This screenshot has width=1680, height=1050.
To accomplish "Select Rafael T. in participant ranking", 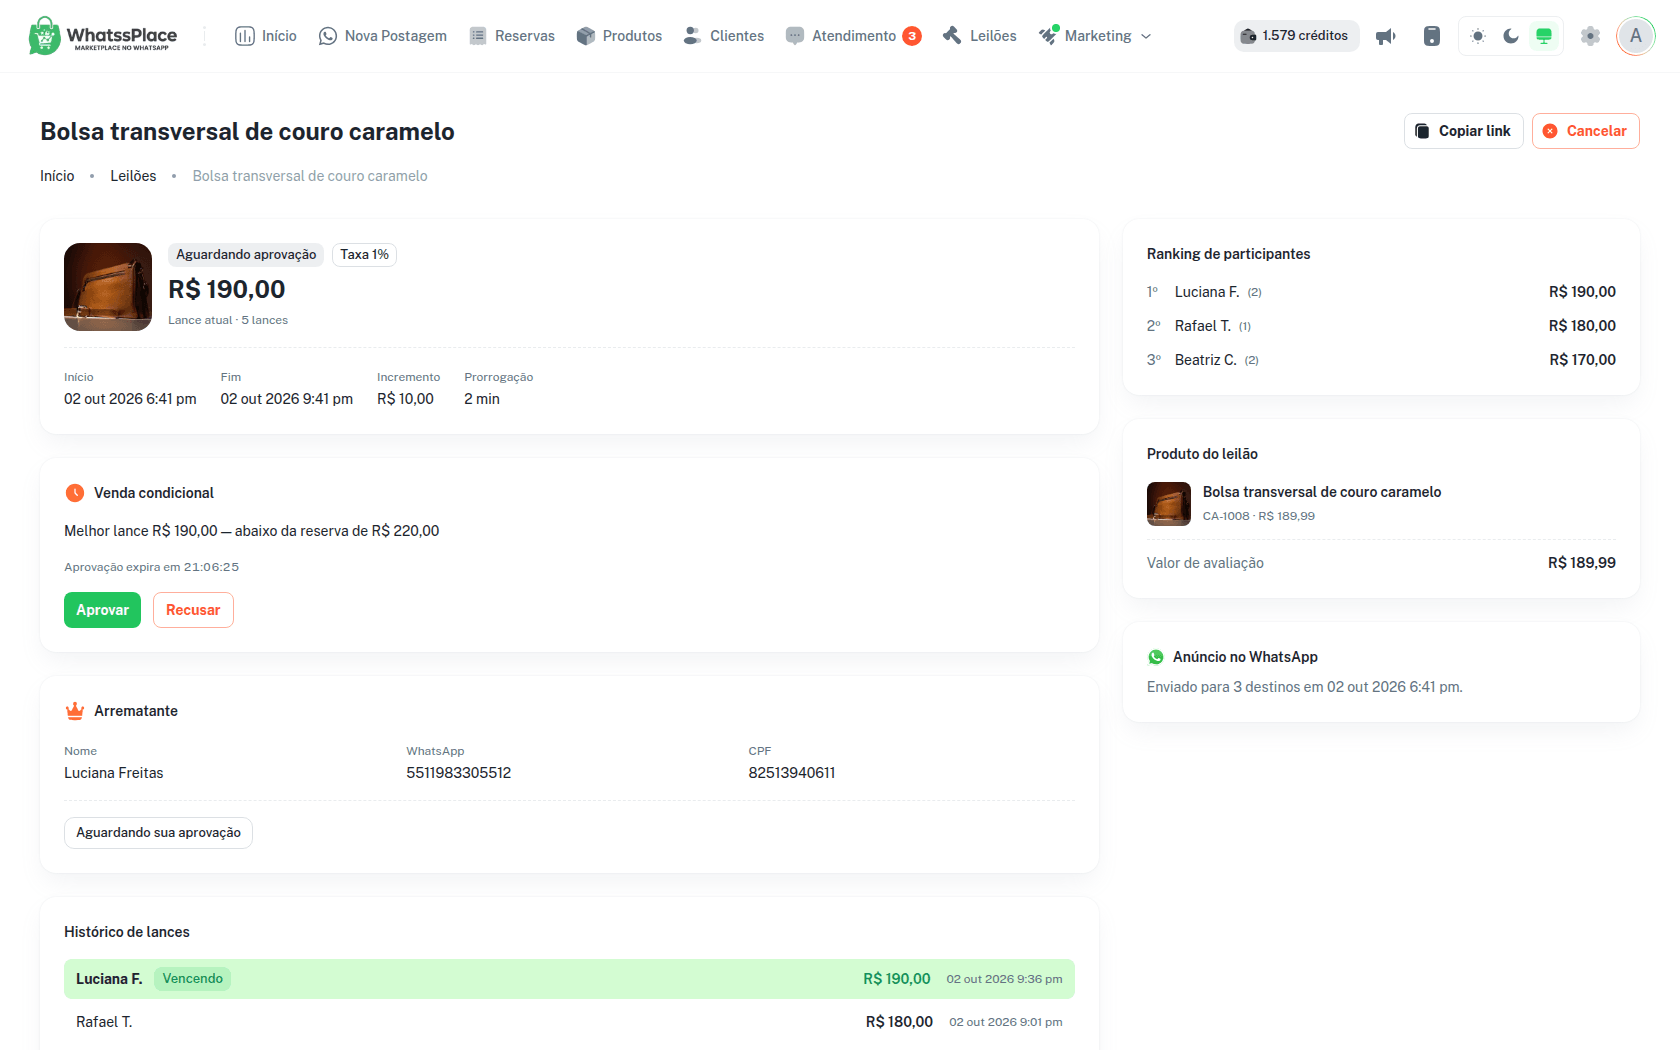I will pyautogui.click(x=1381, y=326).
